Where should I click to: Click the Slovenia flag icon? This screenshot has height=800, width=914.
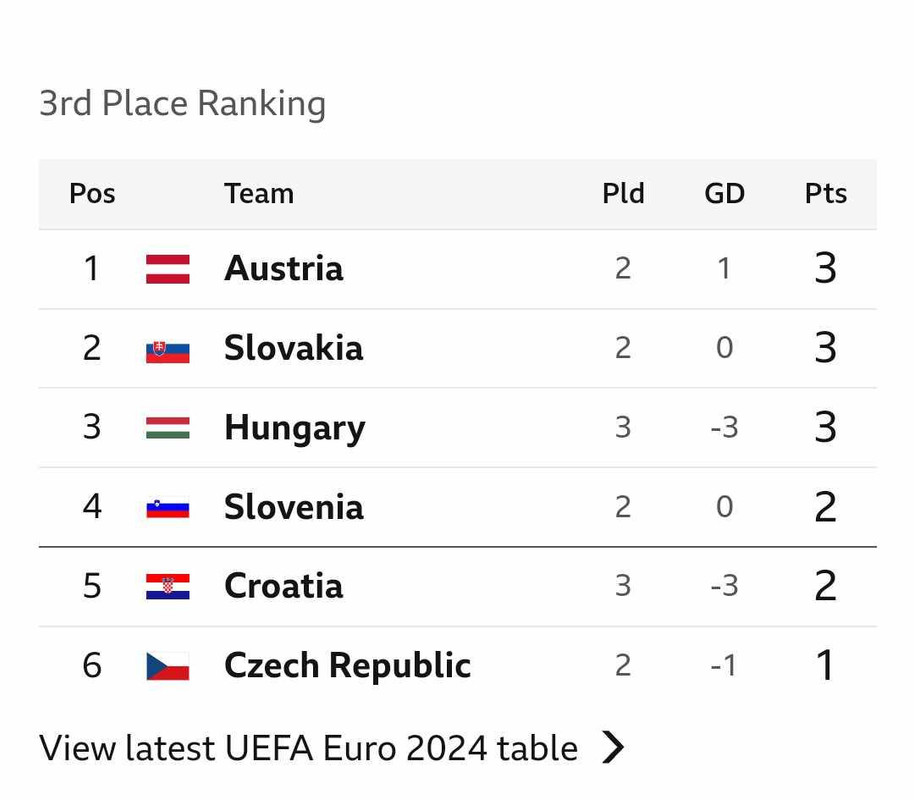click(167, 507)
